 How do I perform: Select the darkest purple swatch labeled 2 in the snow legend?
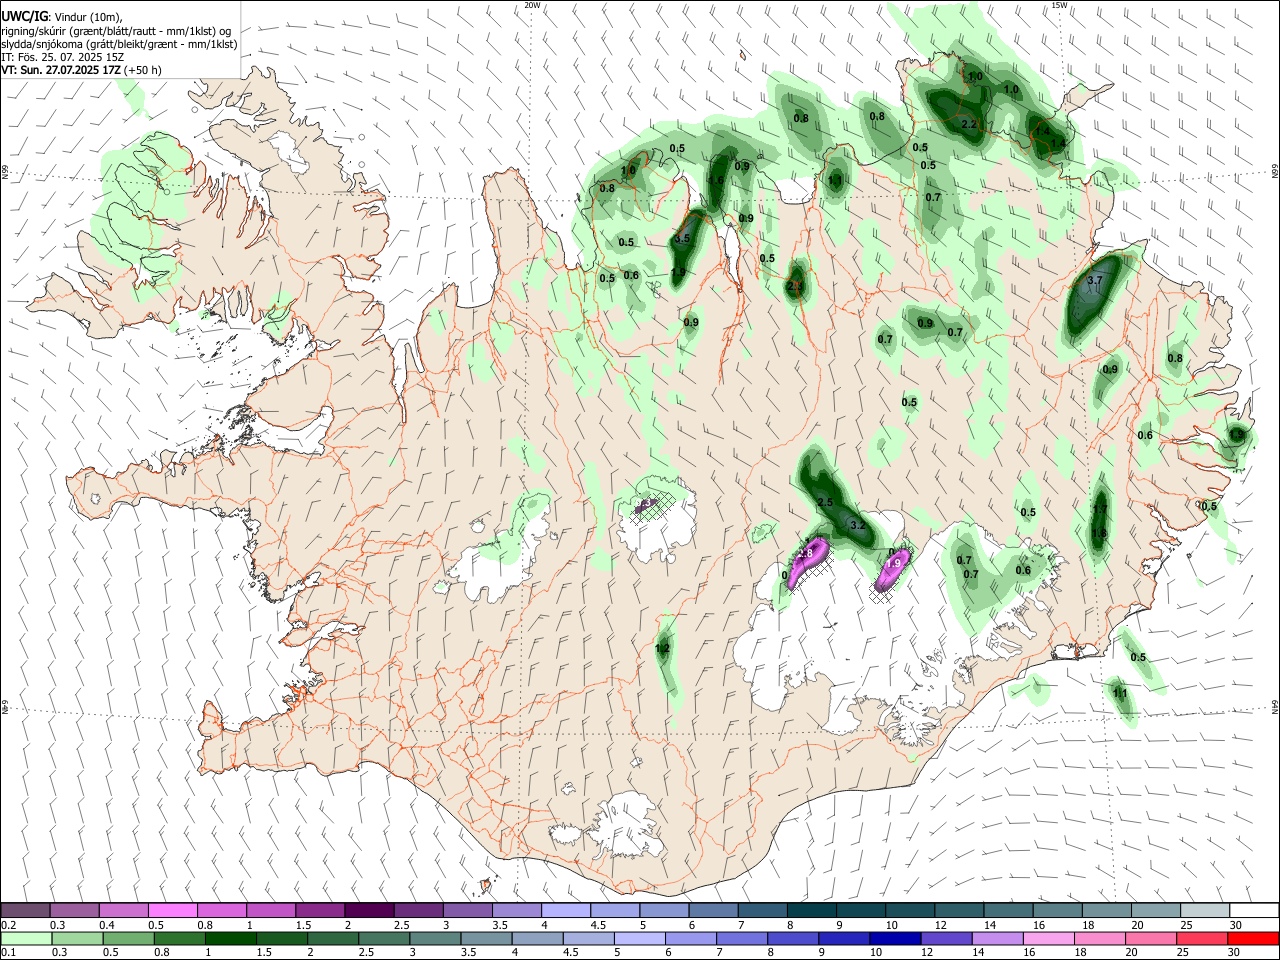[x=368, y=910]
